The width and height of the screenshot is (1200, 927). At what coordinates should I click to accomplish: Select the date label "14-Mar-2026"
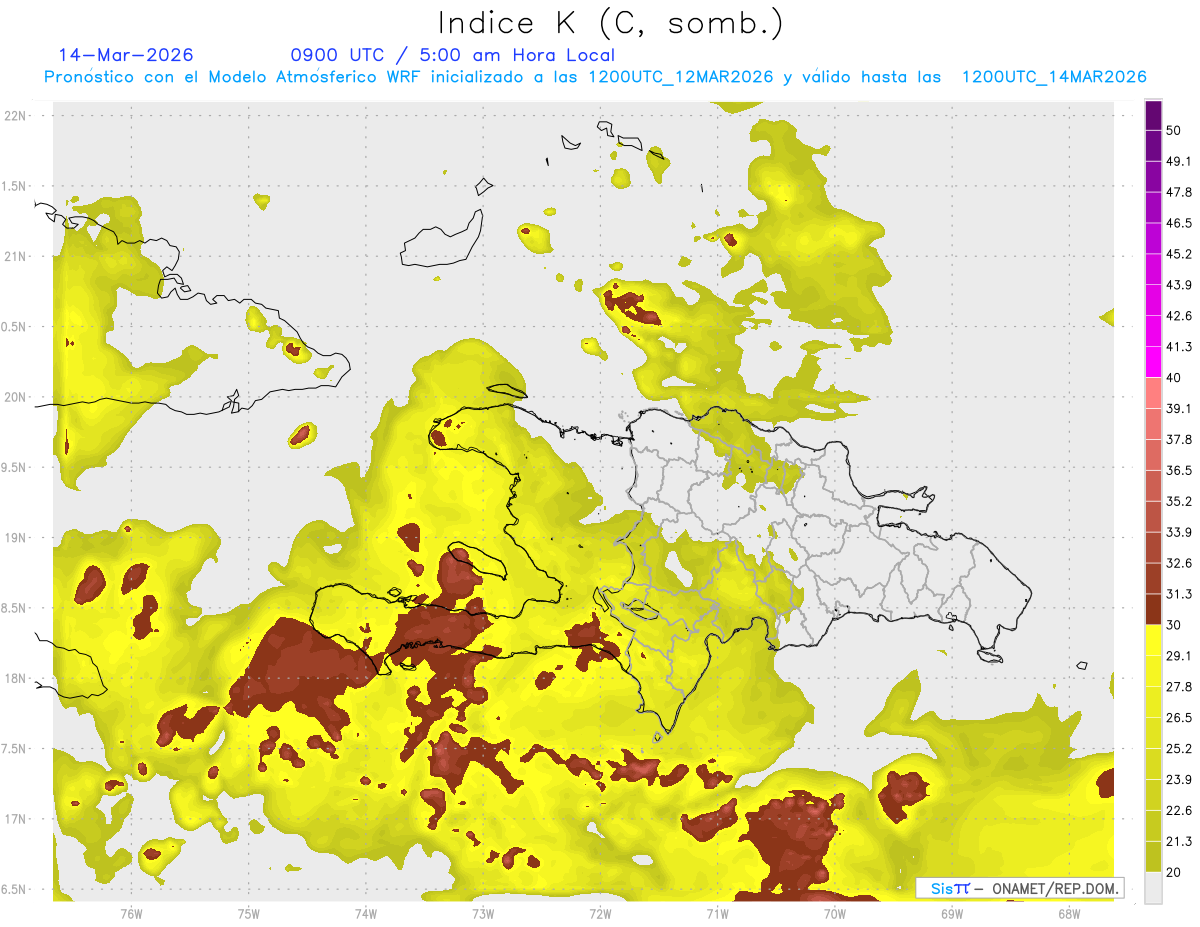(126, 55)
